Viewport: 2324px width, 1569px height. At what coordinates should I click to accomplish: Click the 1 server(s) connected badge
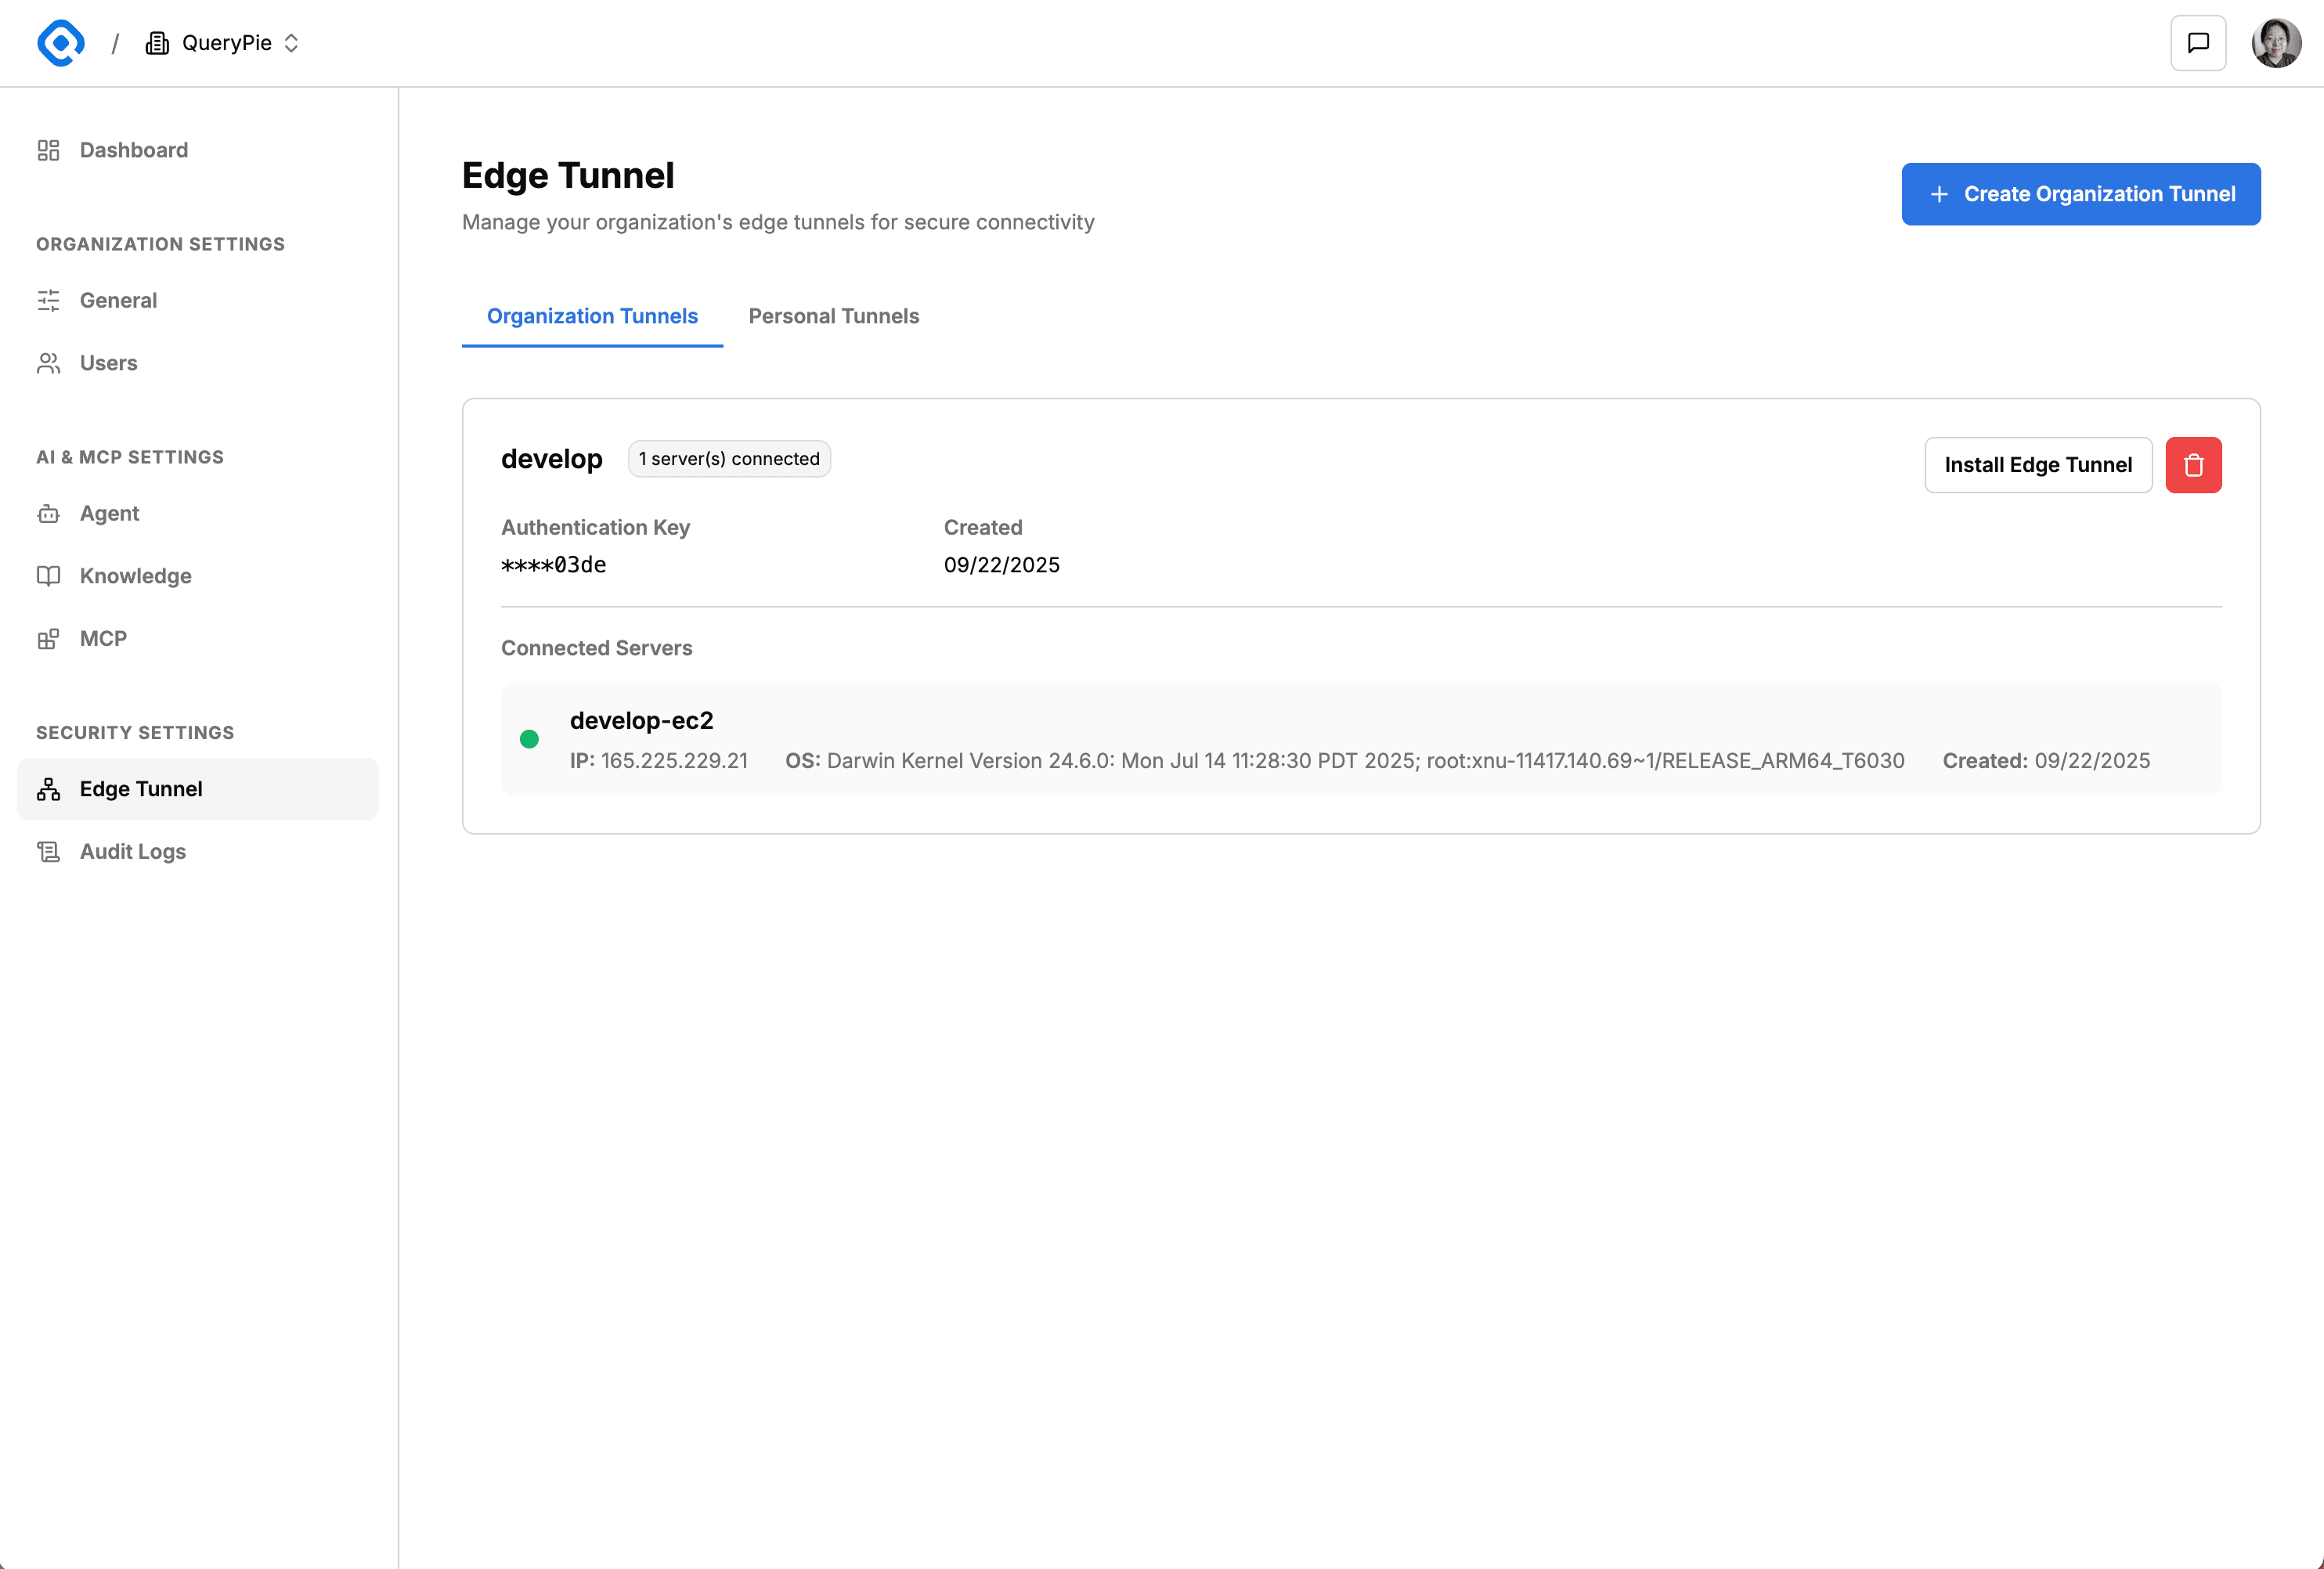(729, 459)
